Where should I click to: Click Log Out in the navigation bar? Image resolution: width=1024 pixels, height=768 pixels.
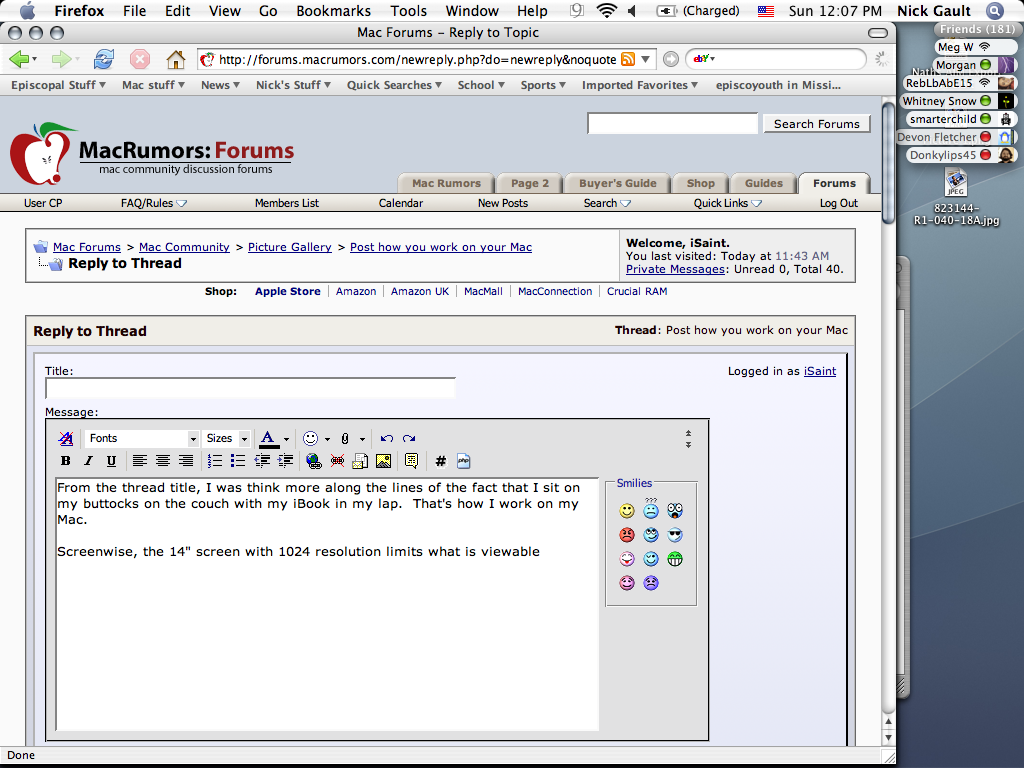[839, 203]
